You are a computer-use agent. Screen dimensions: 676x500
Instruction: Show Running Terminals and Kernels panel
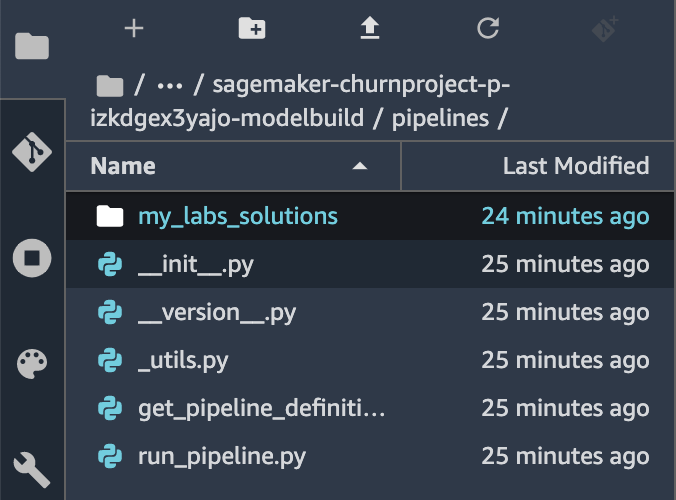coord(32,258)
